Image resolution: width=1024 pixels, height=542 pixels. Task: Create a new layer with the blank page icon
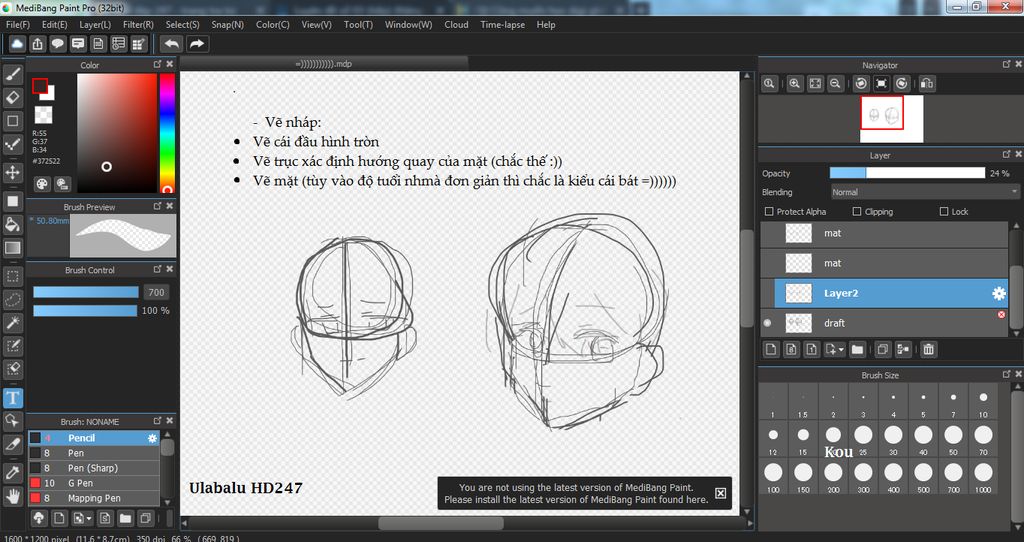771,349
